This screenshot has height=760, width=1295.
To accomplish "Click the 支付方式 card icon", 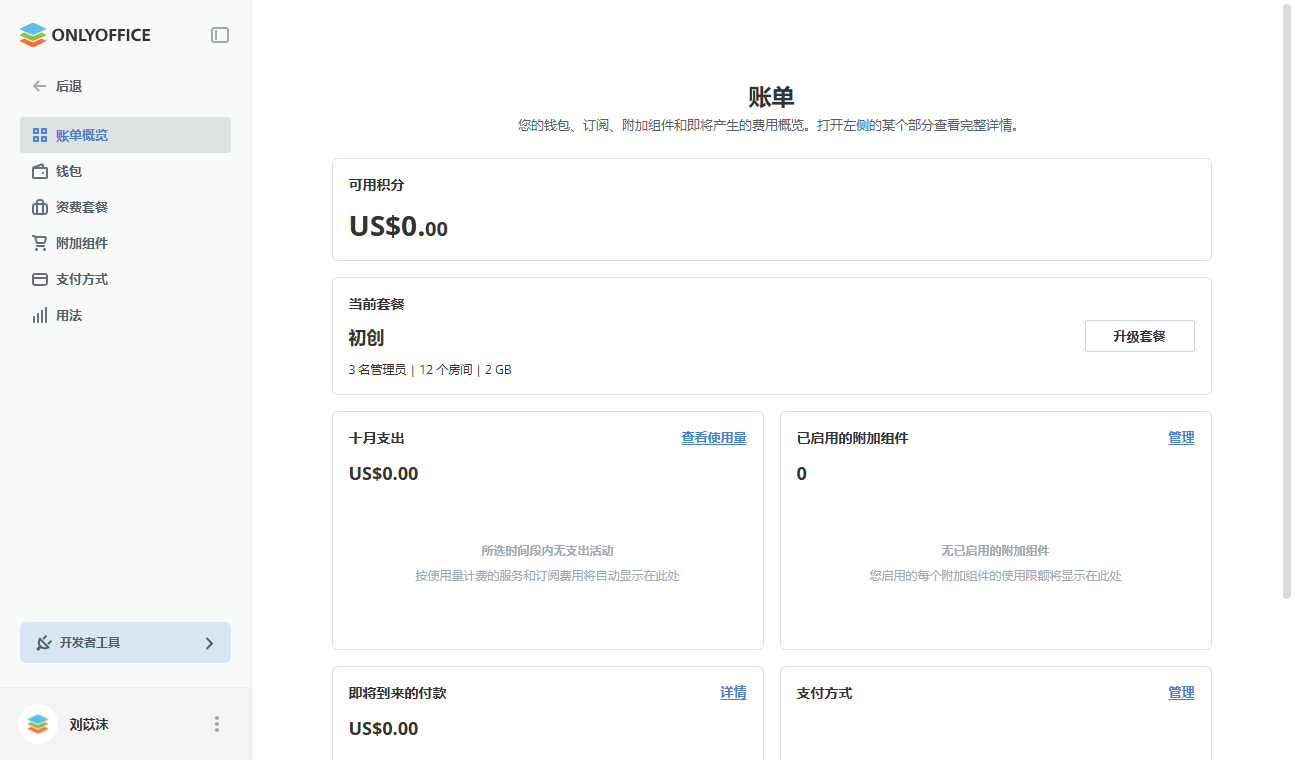I will (40, 279).
